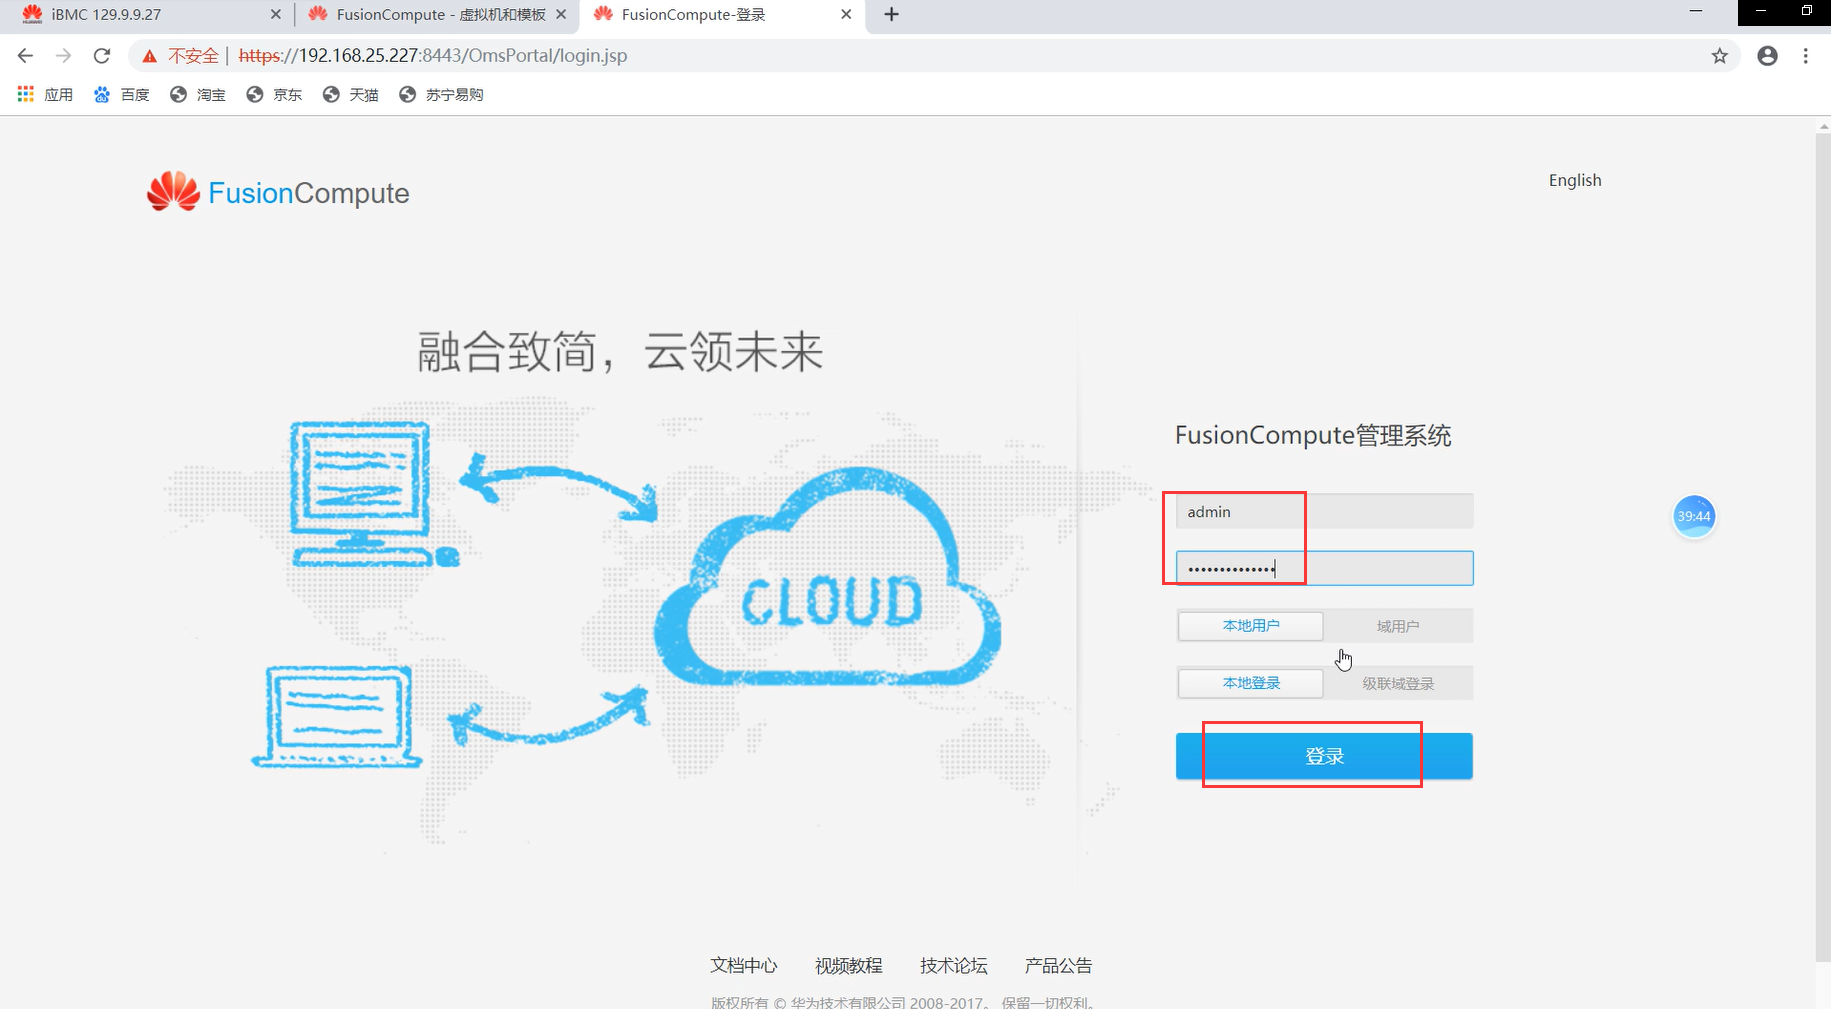The image size is (1831, 1009).
Task: Reload the page with refresh icon
Action: click(101, 56)
